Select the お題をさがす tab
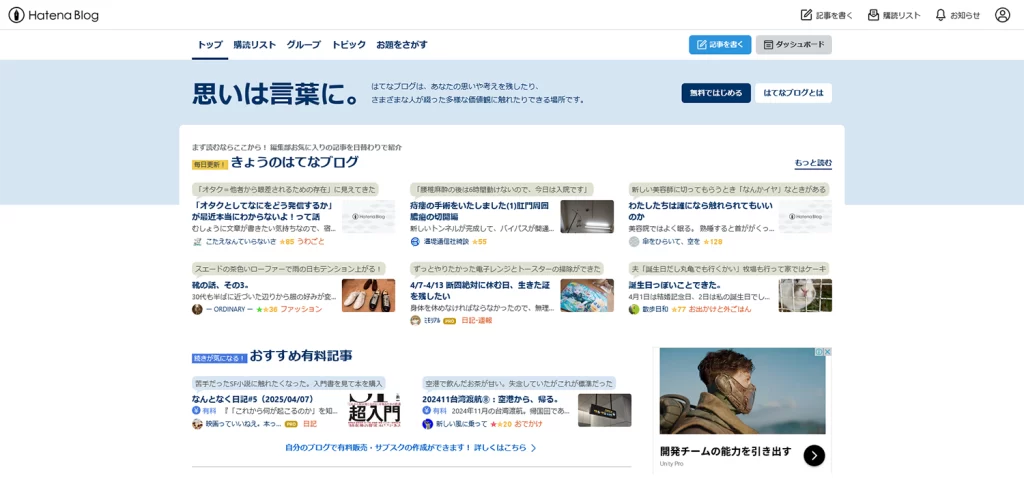Screen dimensions: 1024x478 click(x=401, y=45)
